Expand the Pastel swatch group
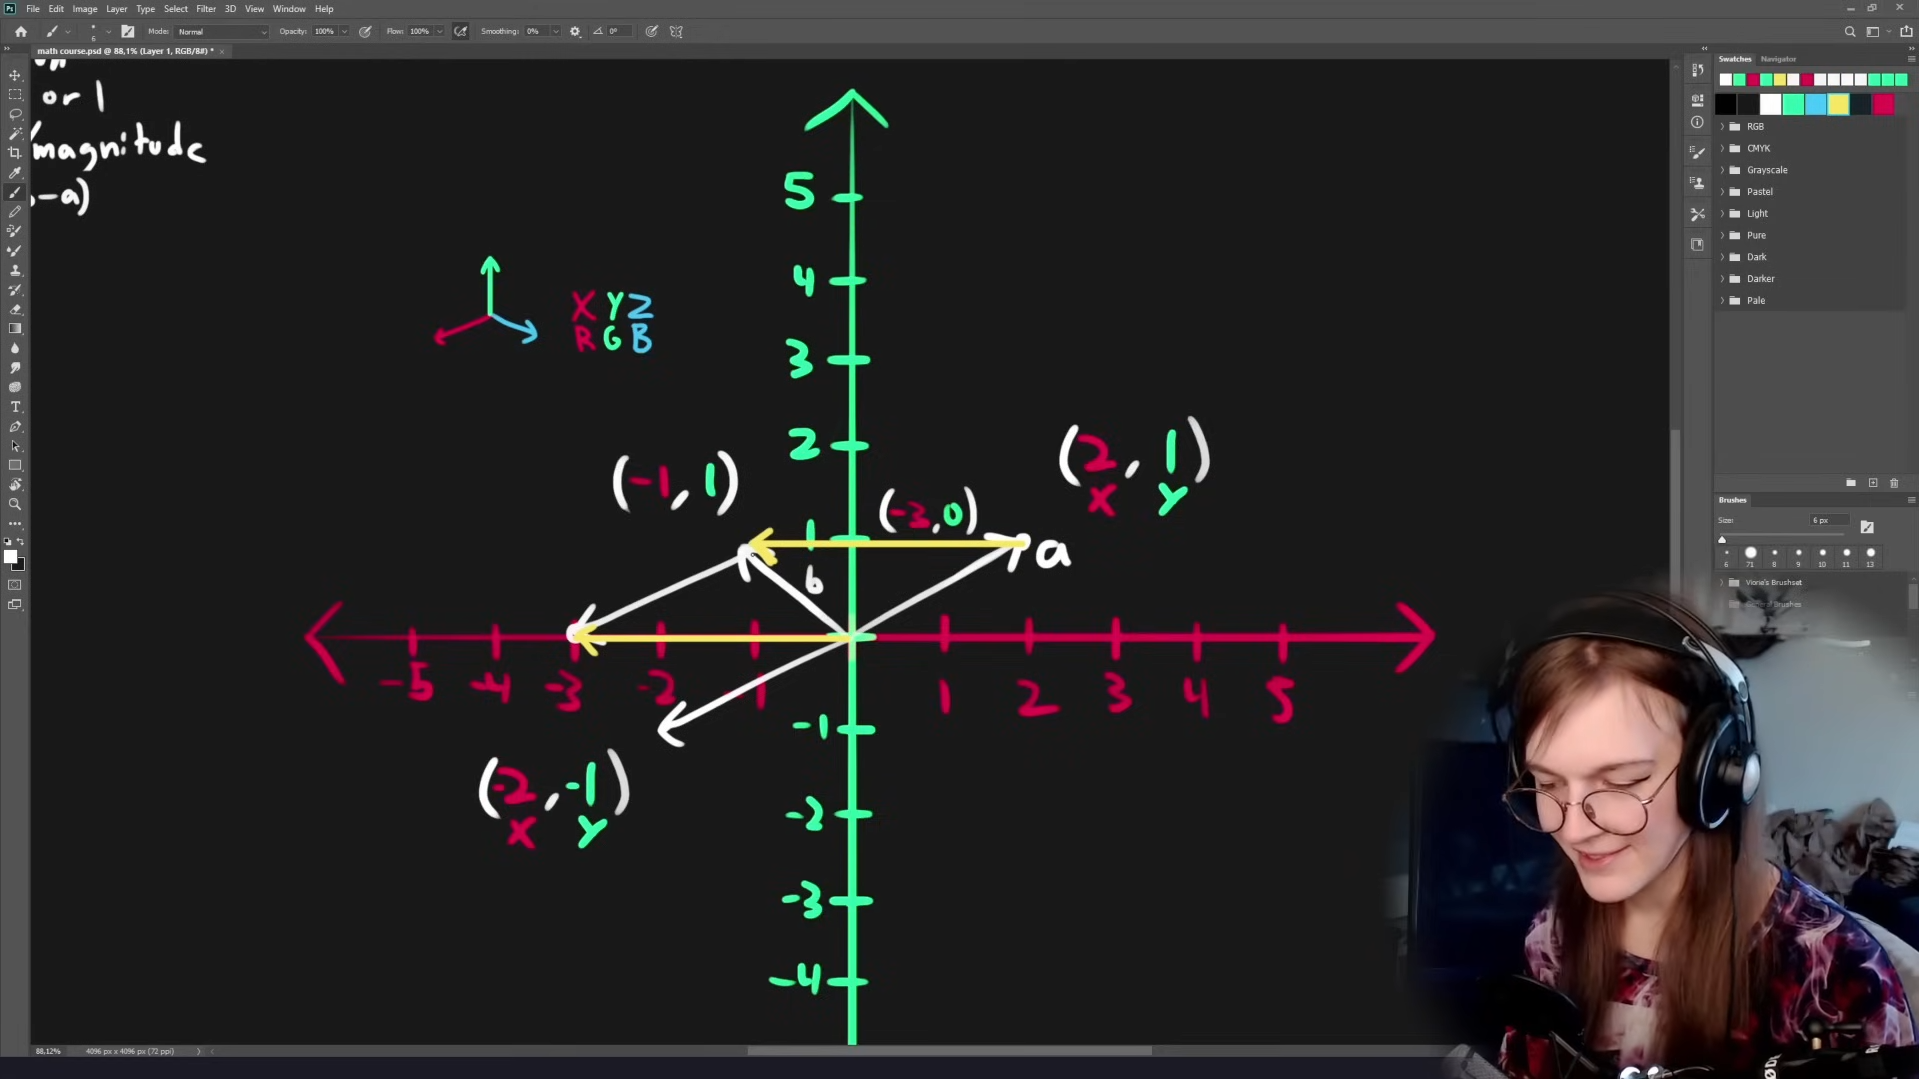 1722,192
